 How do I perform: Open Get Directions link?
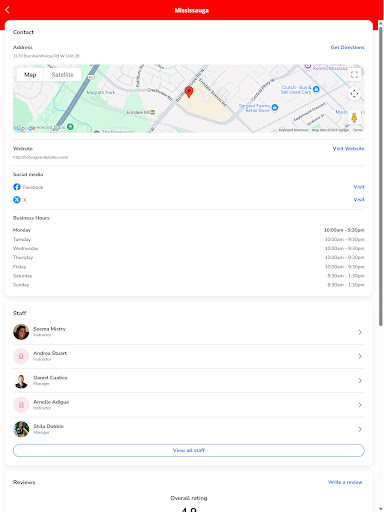pyautogui.click(x=347, y=47)
